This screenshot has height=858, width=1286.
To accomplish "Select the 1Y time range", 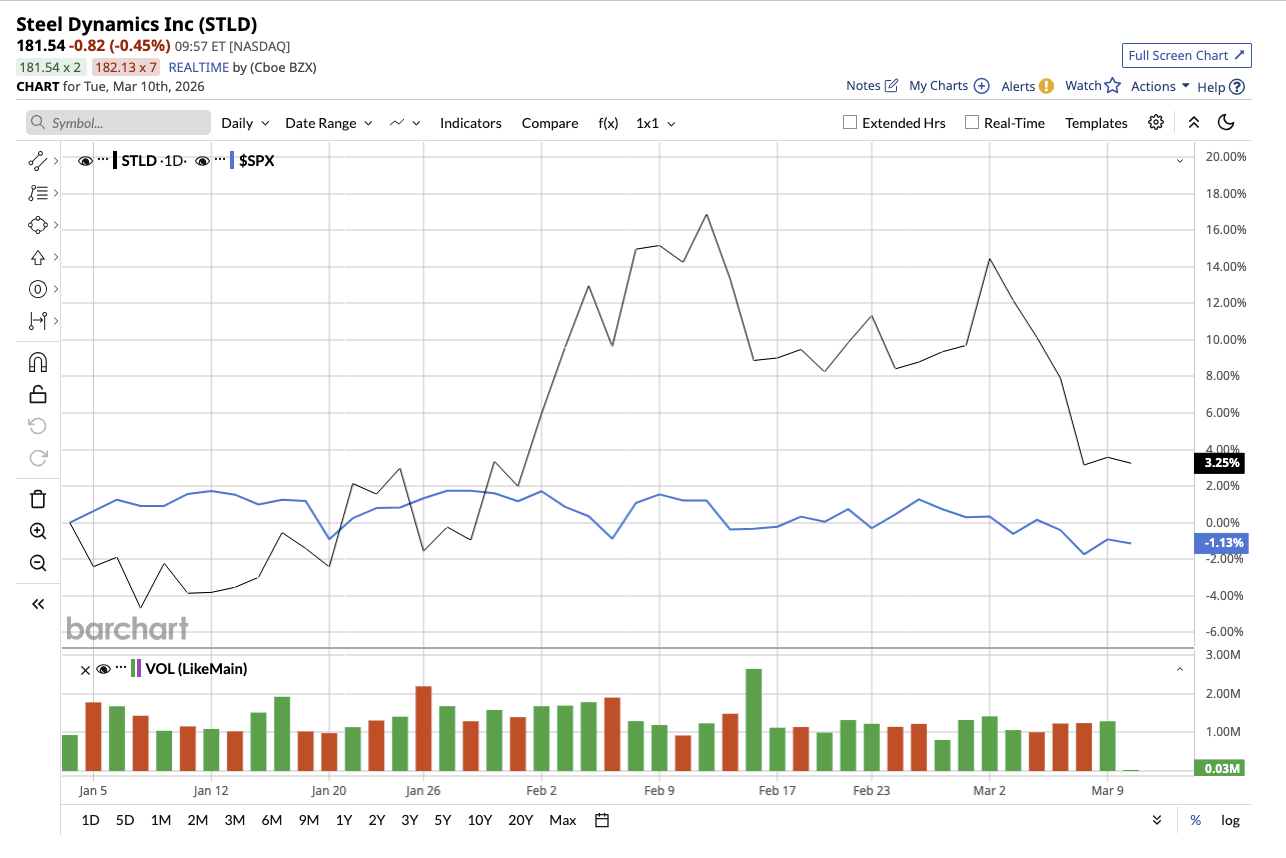I will (344, 820).
